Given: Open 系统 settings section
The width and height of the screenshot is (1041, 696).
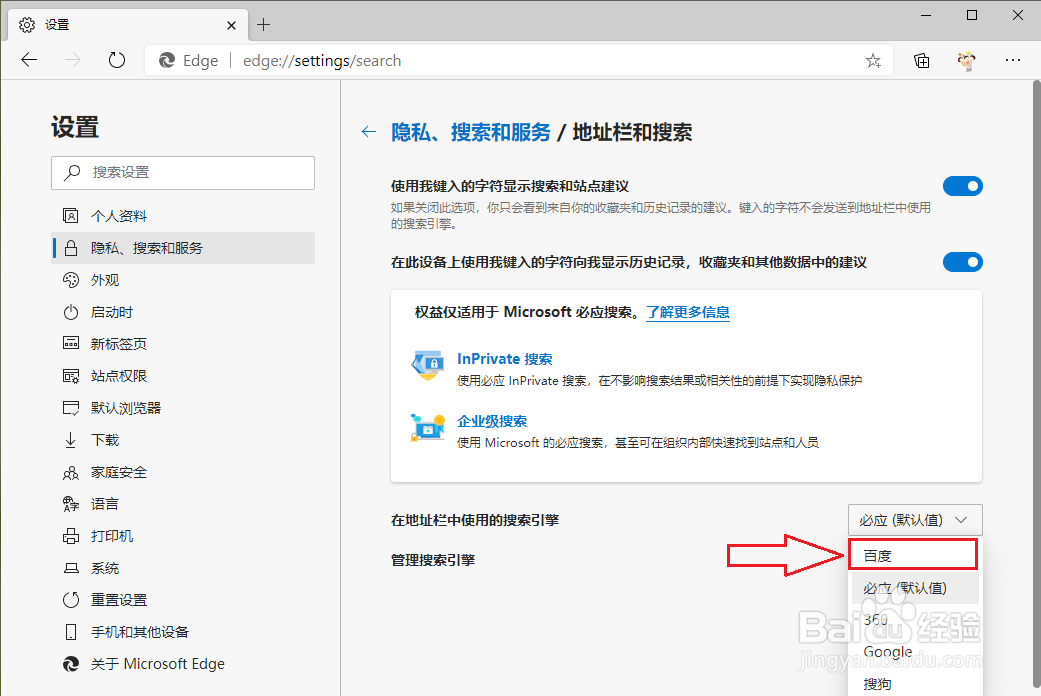Looking at the screenshot, I should click(183, 568).
